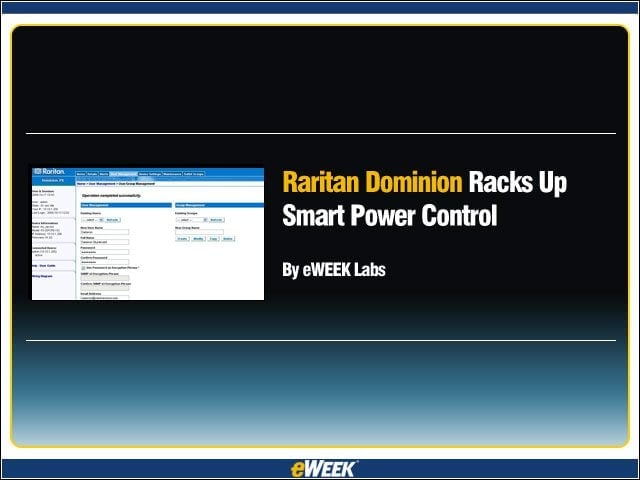Image resolution: width=640 pixels, height=480 pixels.
Task: Click the User Management breadcrumb link
Action: pyautogui.click(x=102, y=184)
